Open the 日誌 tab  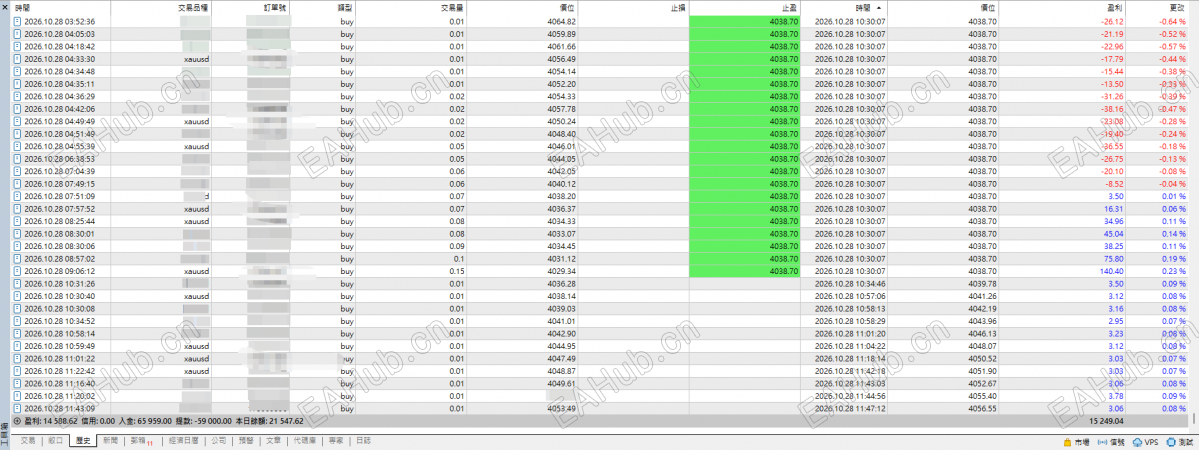click(x=363, y=441)
